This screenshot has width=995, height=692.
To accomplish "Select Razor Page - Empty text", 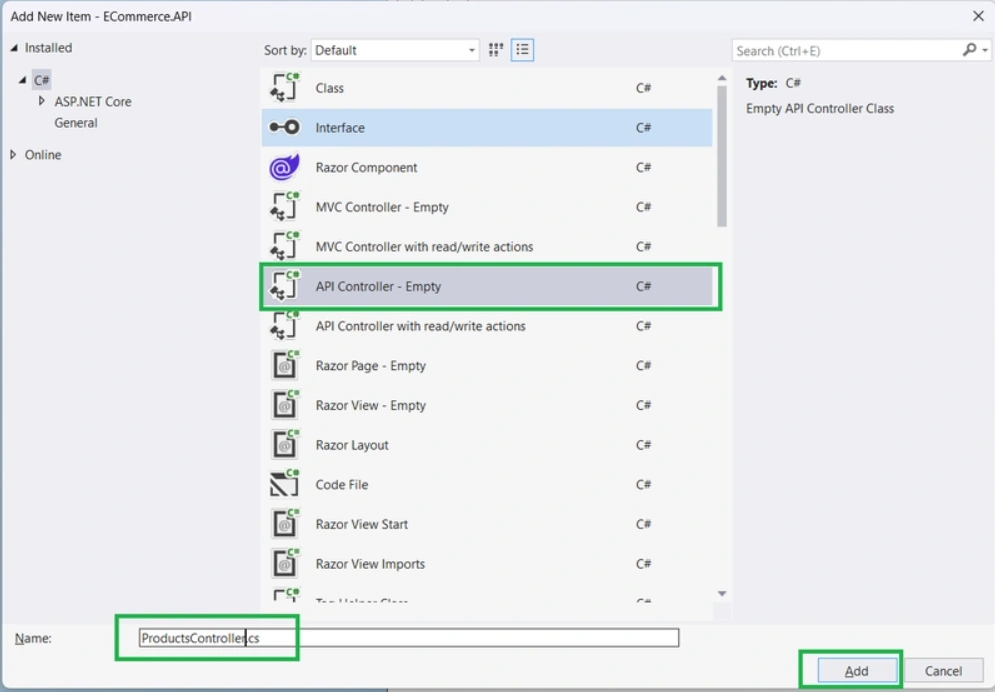I will [371, 365].
